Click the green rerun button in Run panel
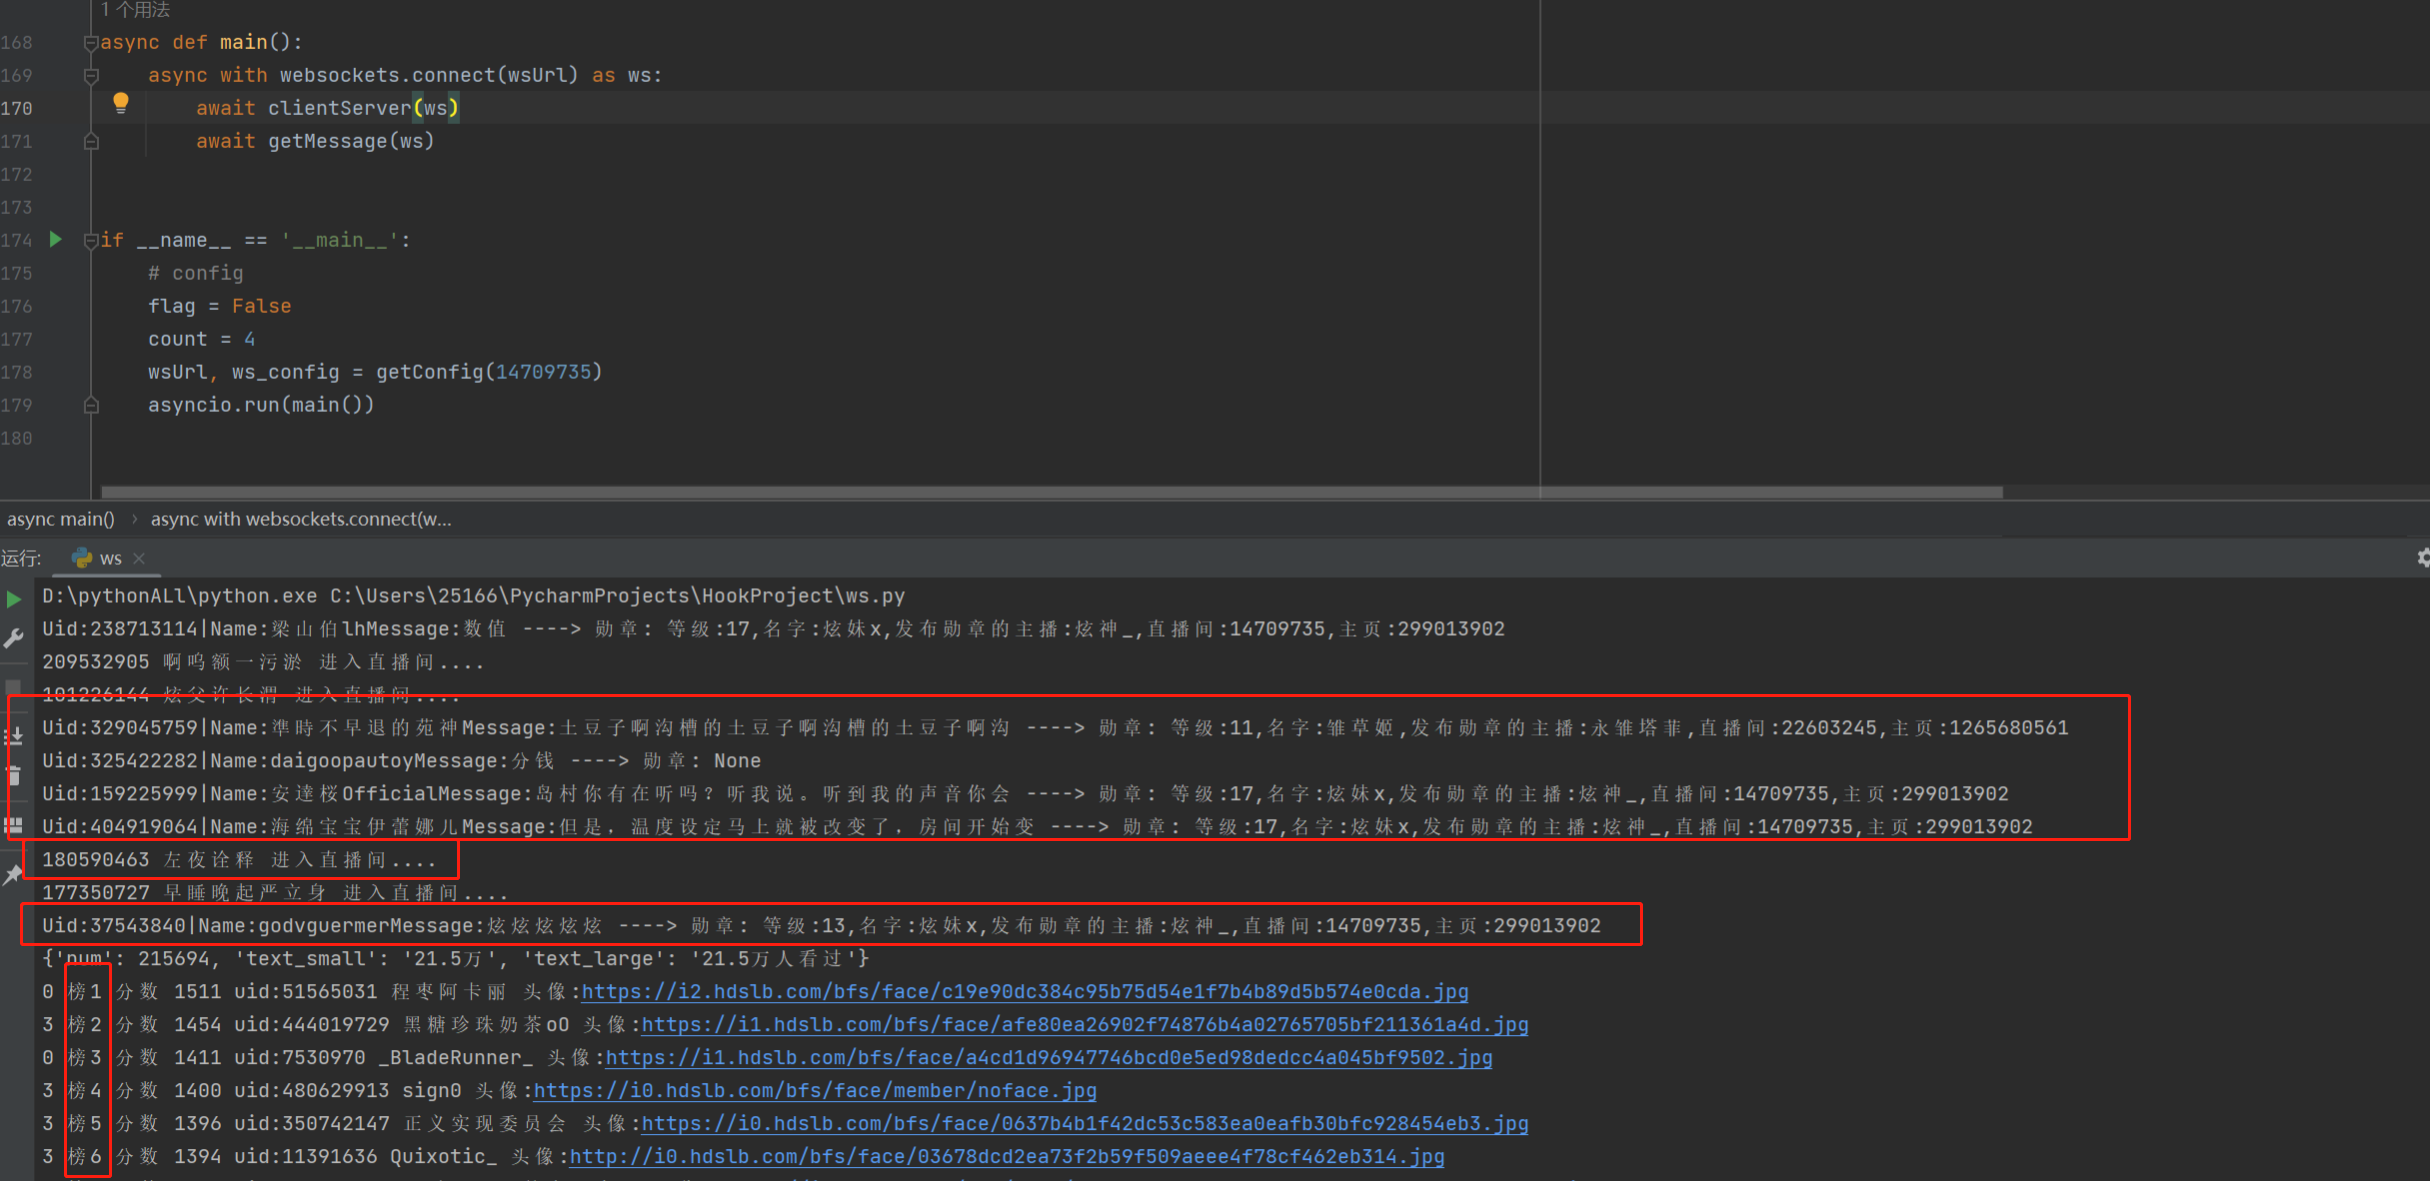Viewport: 2430px width, 1181px height. (14, 599)
